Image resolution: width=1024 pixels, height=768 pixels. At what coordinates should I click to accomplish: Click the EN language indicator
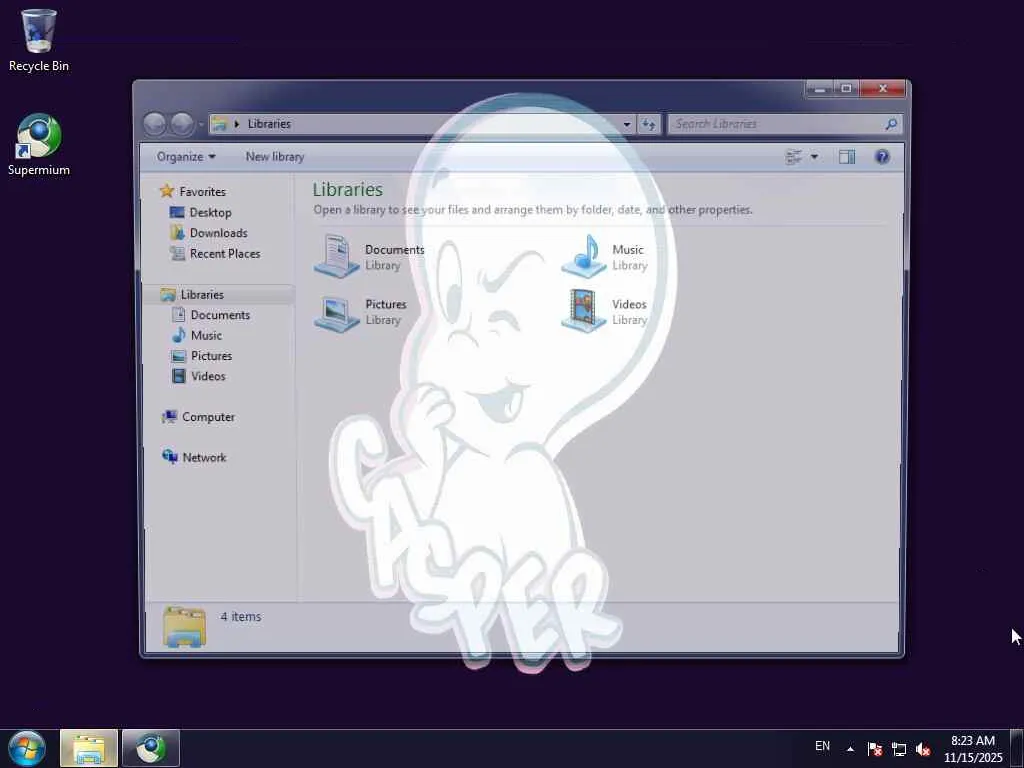coord(822,746)
